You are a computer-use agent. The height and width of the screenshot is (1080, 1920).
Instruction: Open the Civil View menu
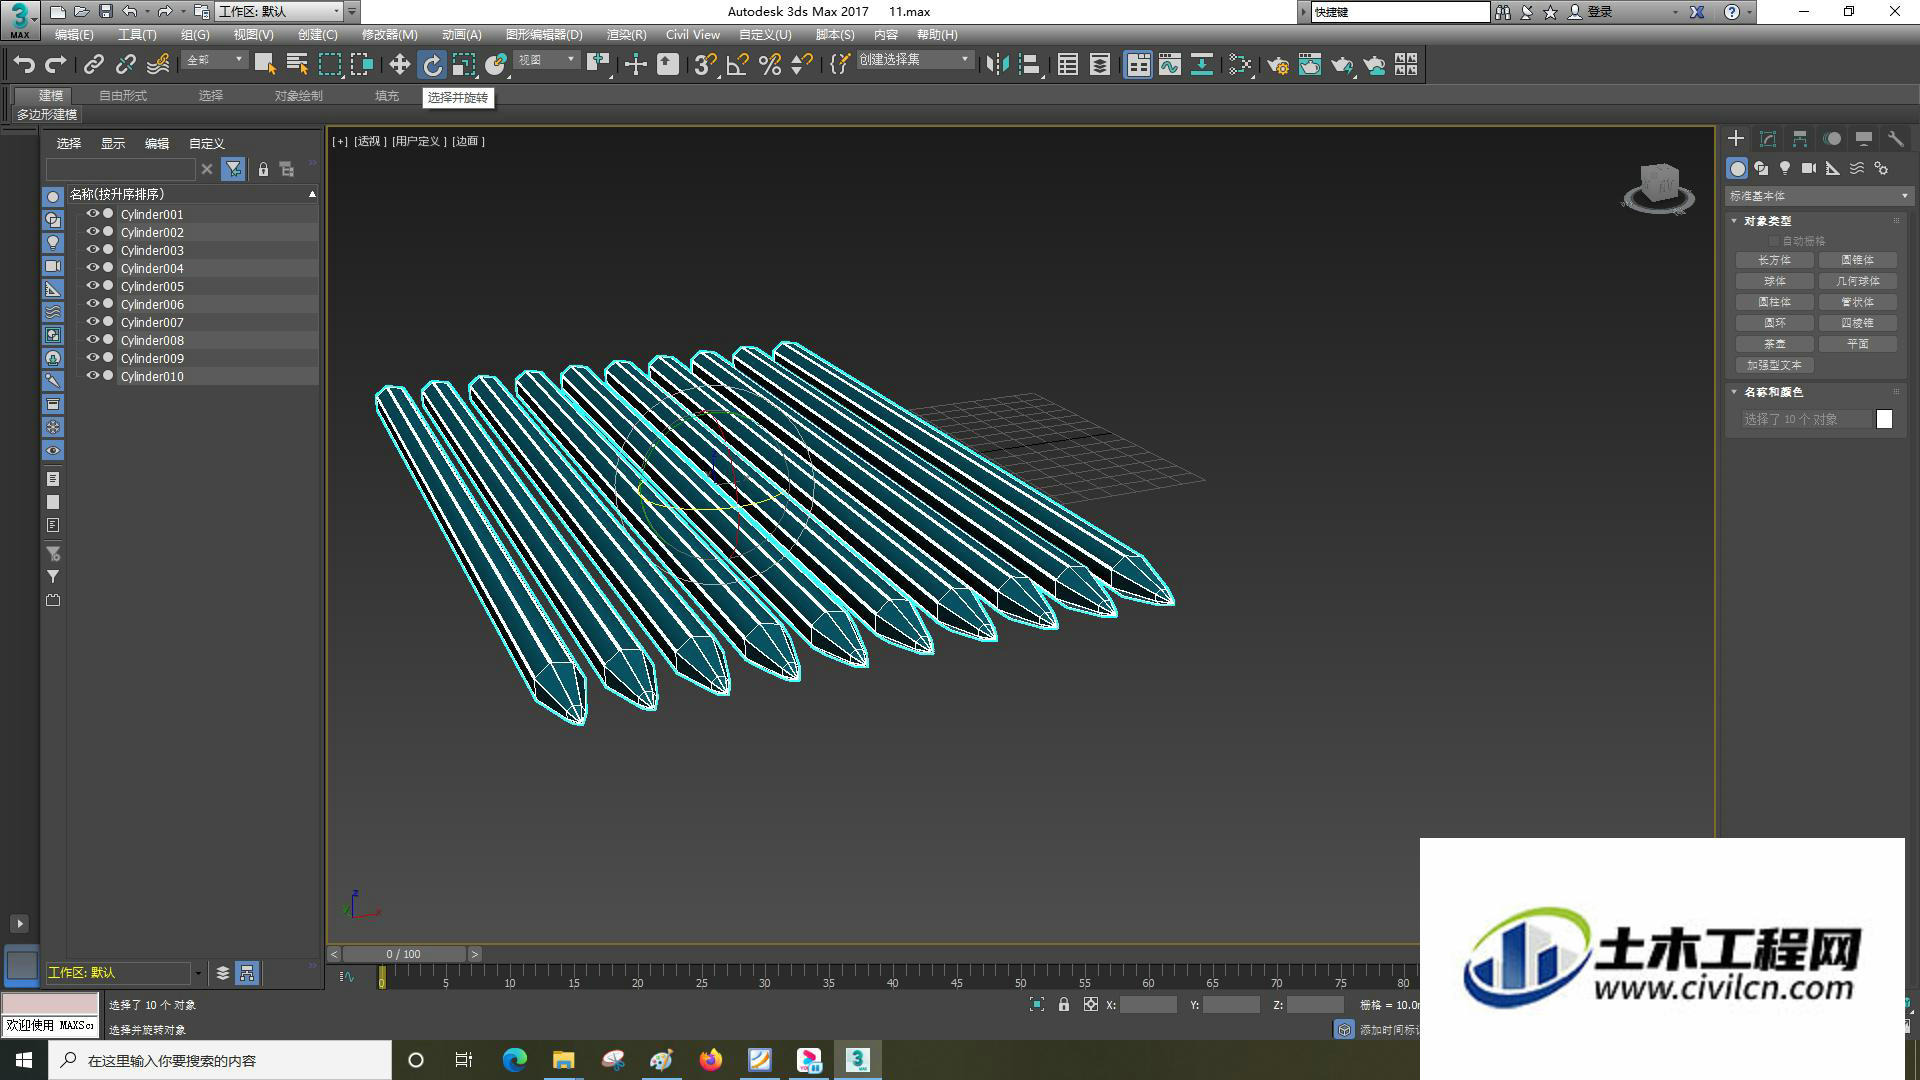coord(693,35)
